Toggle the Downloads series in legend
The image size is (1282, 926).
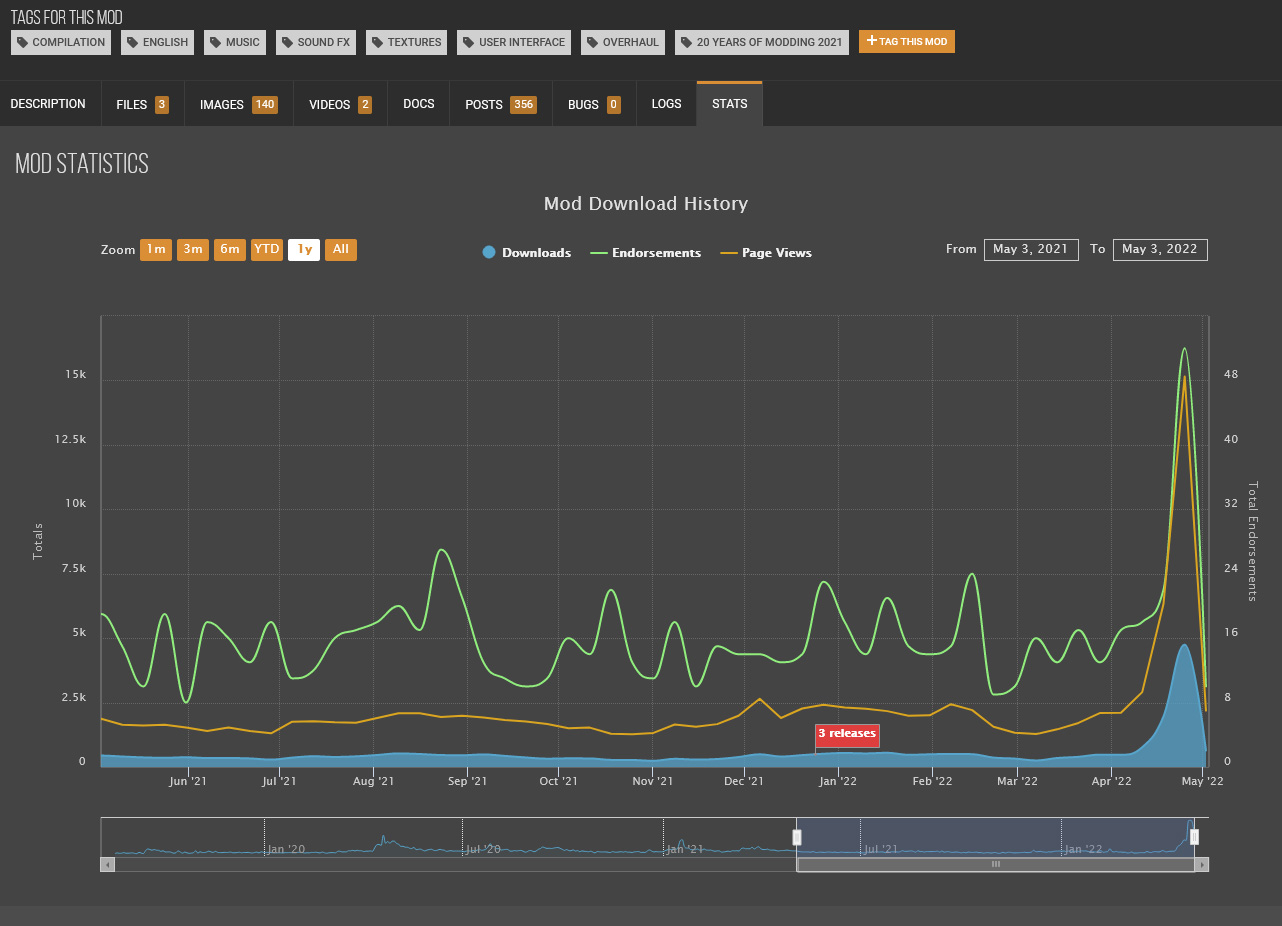tap(527, 253)
